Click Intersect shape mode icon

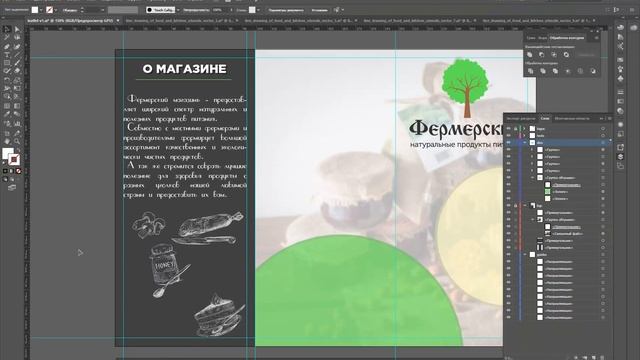pos(554,55)
